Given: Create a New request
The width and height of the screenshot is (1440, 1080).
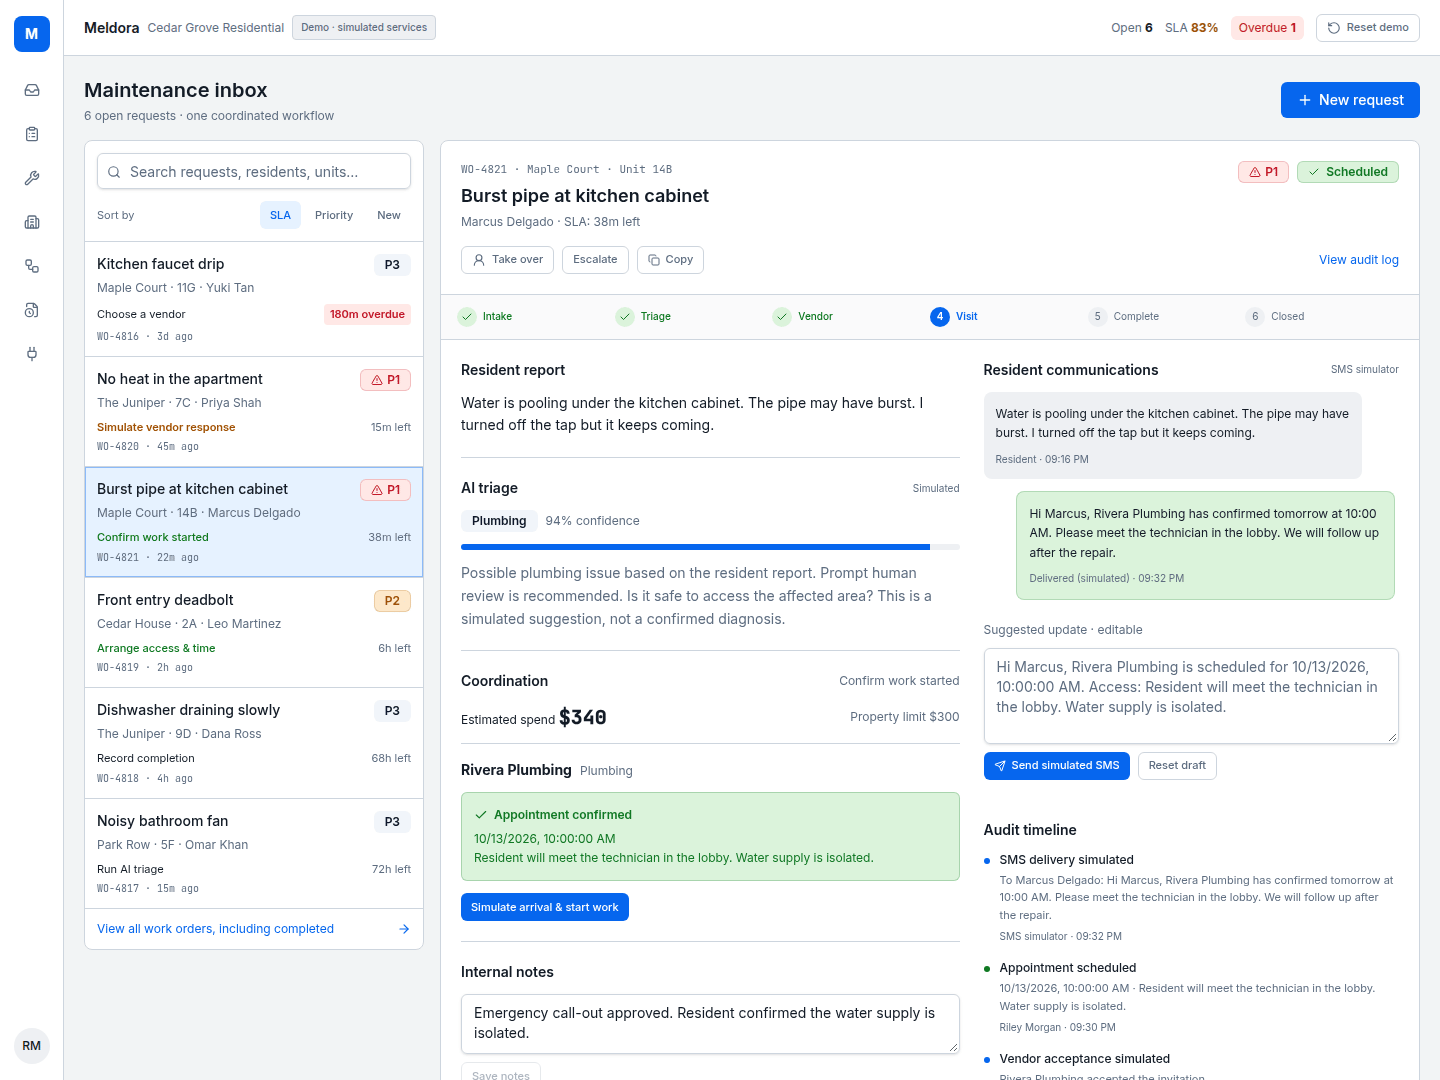Looking at the screenshot, I should coord(1350,100).
